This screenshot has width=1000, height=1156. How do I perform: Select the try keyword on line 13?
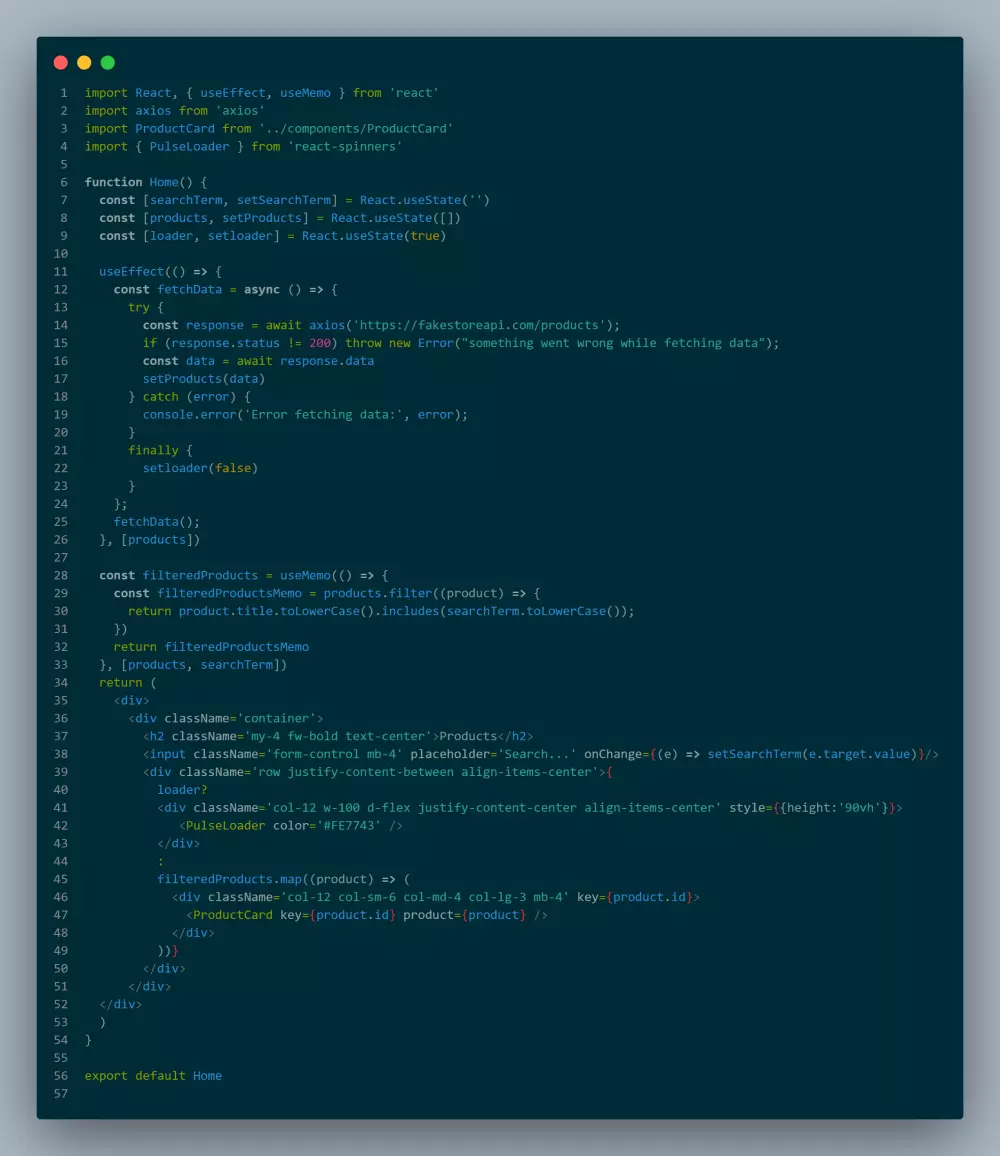click(139, 307)
